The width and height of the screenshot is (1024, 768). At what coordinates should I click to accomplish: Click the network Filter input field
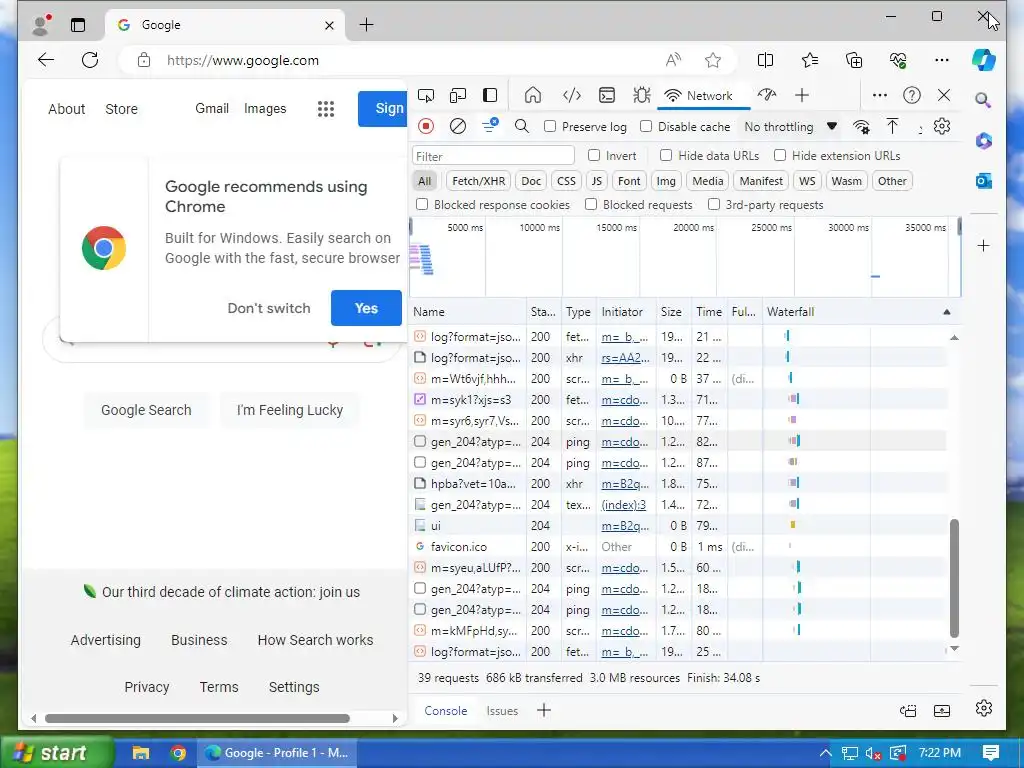(x=493, y=156)
